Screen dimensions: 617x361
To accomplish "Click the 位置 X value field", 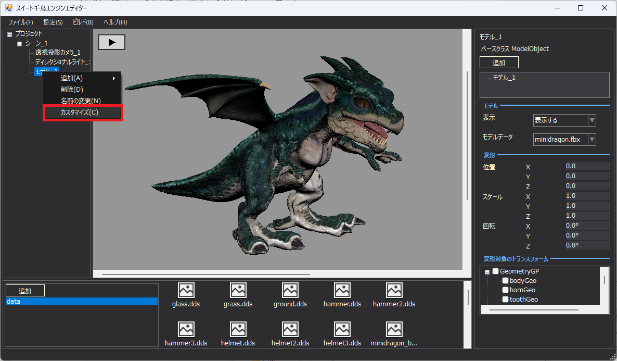I will pyautogui.click(x=587, y=166).
